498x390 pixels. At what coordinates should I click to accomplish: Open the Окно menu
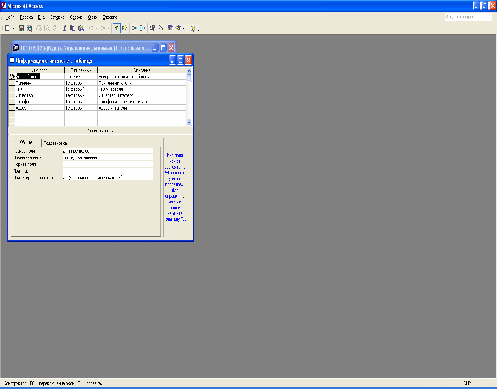[x=92, y=17]
